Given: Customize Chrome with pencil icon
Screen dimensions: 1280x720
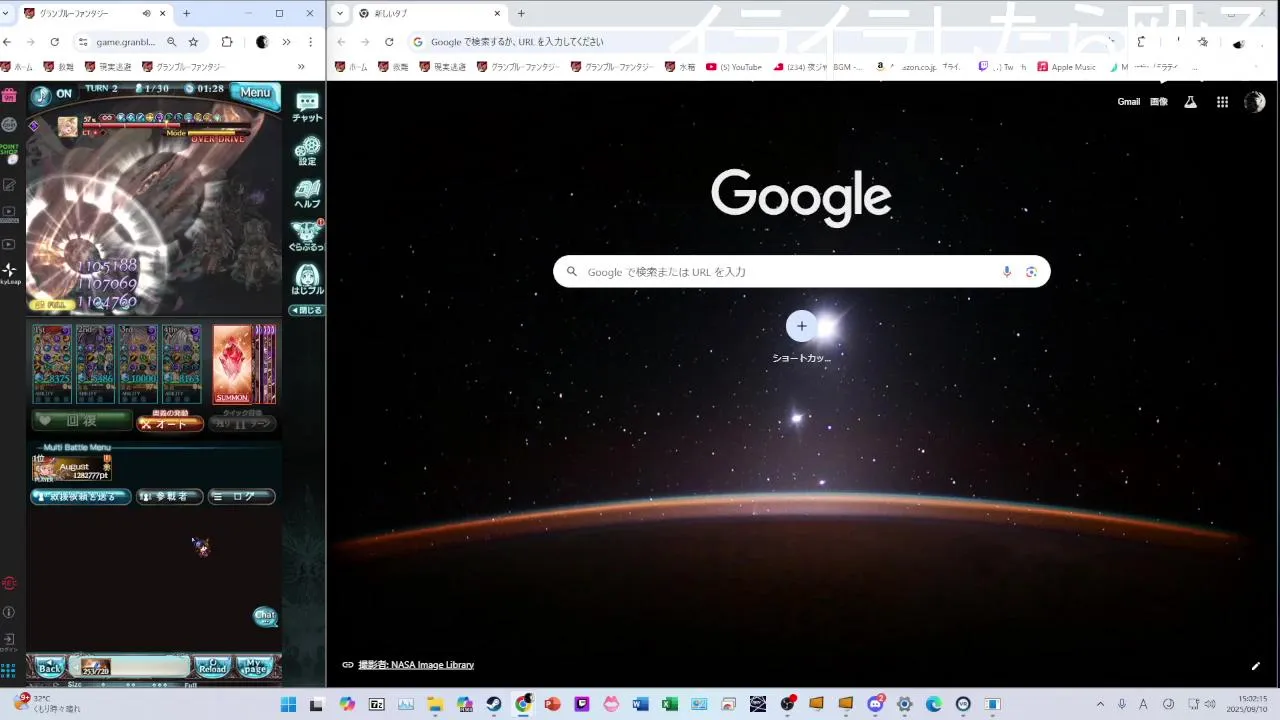Looking at the screenshot, I should (1255, 666).
